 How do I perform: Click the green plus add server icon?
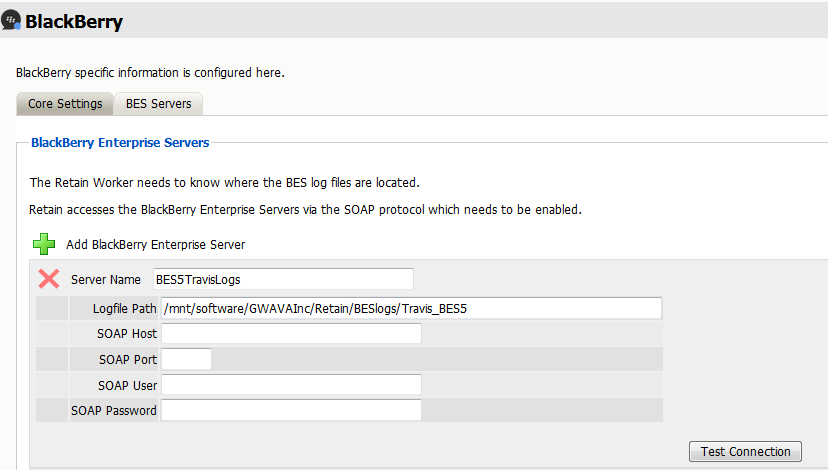pos(44,244)
